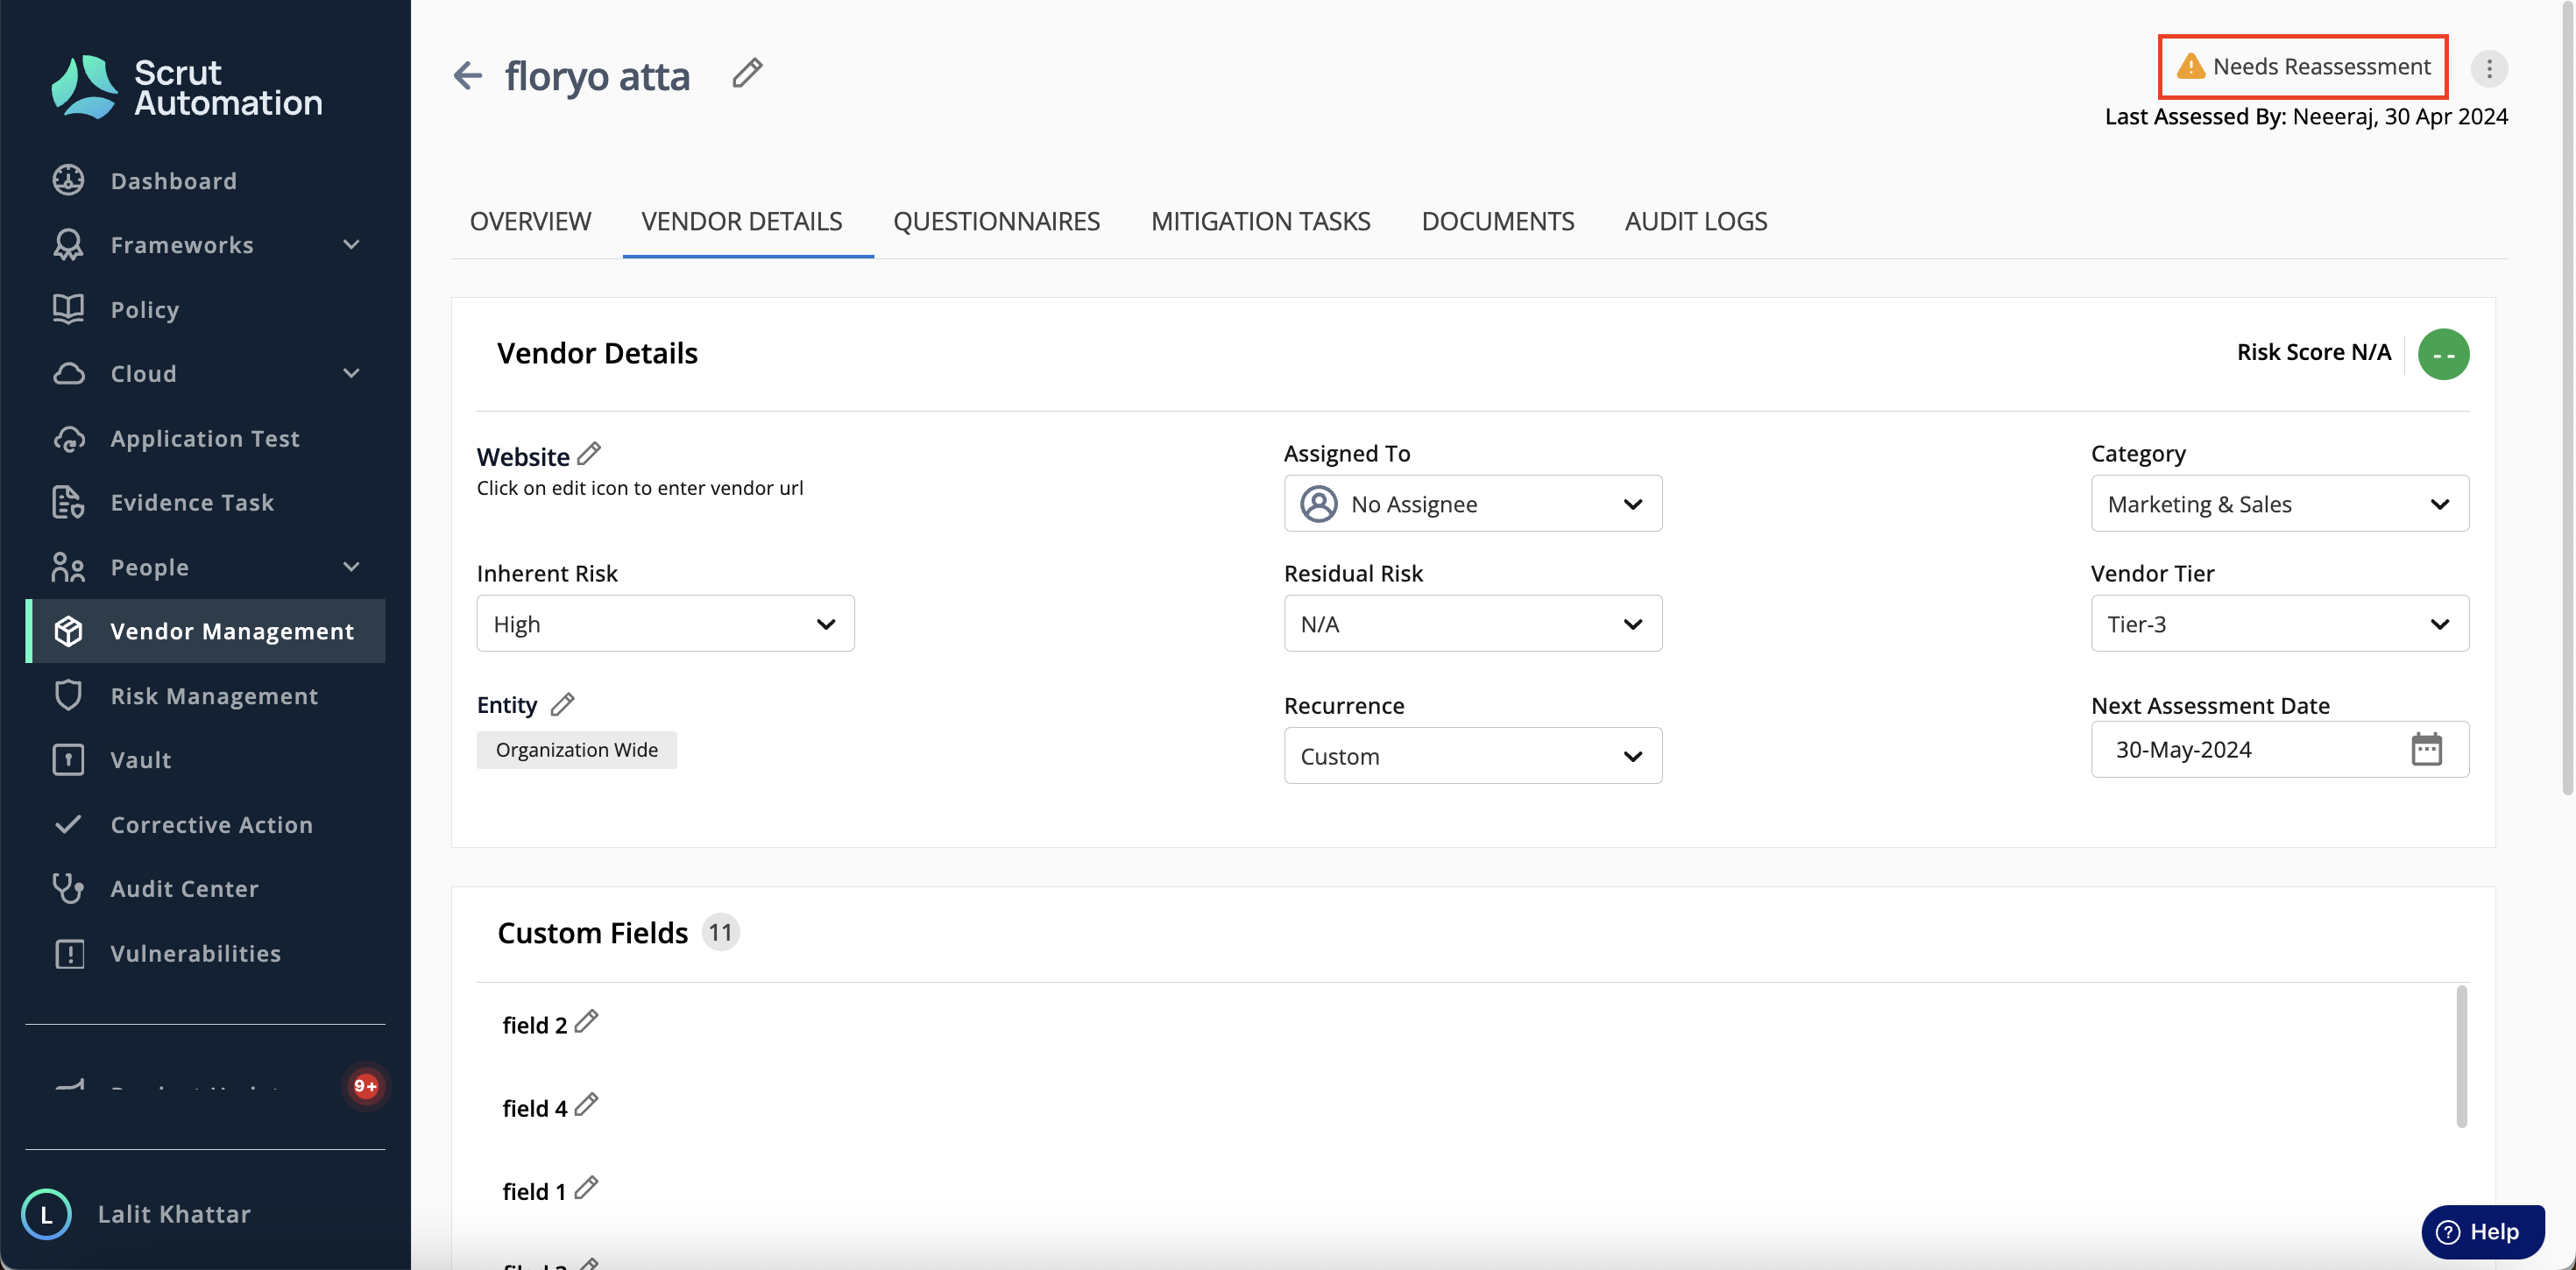
Task: Click the Organization Wide entity tag
Action: (x=576, y=749)
